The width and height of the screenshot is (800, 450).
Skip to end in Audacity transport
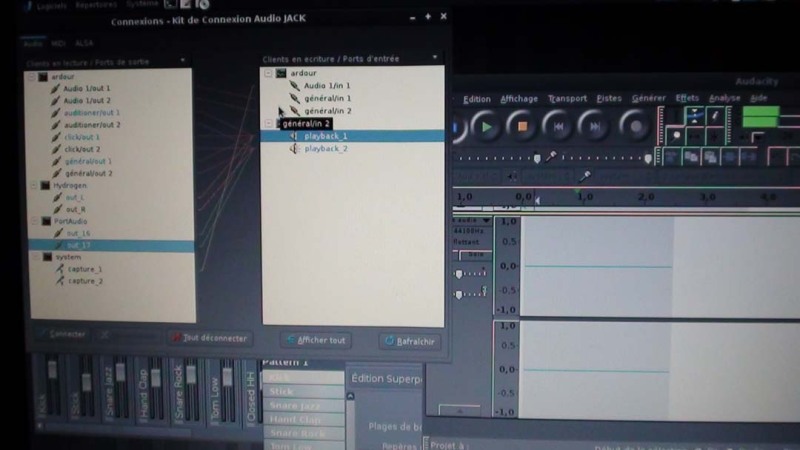pos(594,126)
